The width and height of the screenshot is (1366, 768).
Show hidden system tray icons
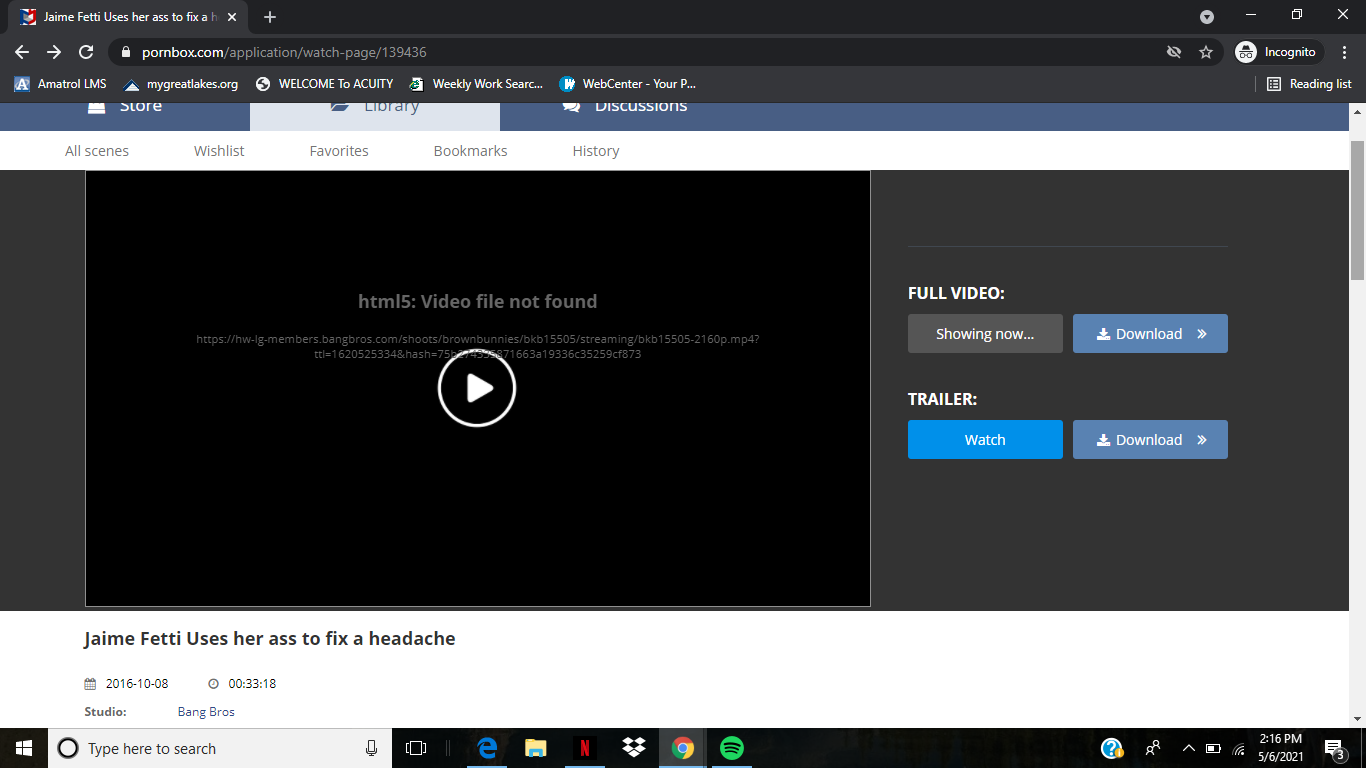[x=1188, y=748]
